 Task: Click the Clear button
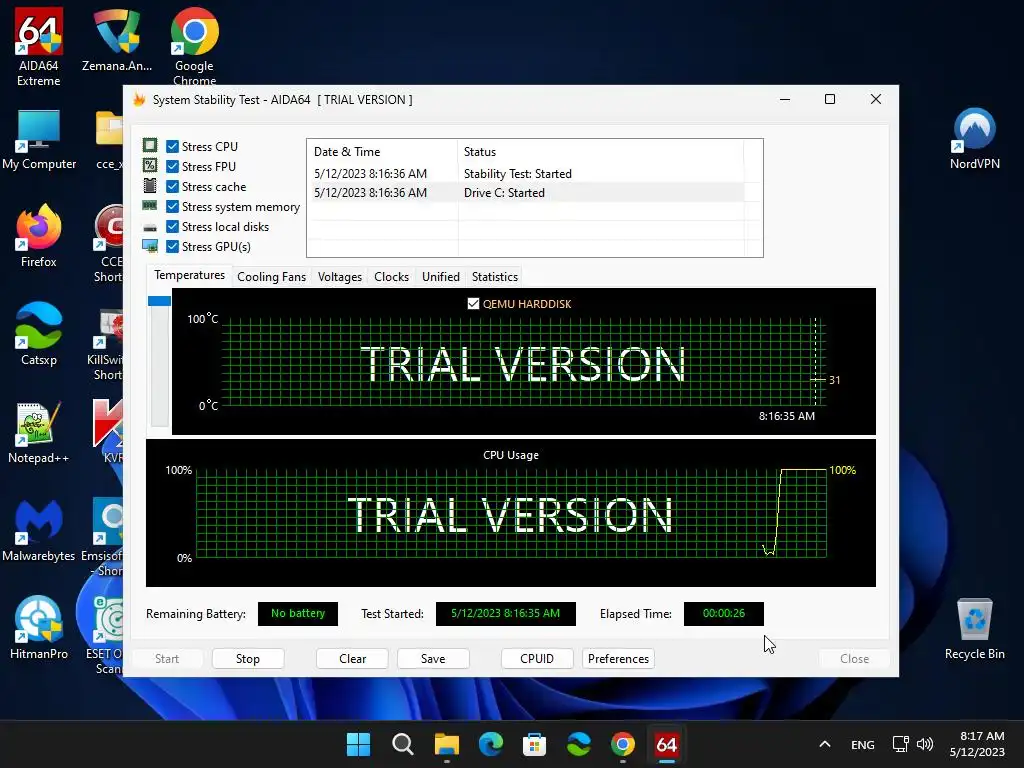tap(353, 658)
